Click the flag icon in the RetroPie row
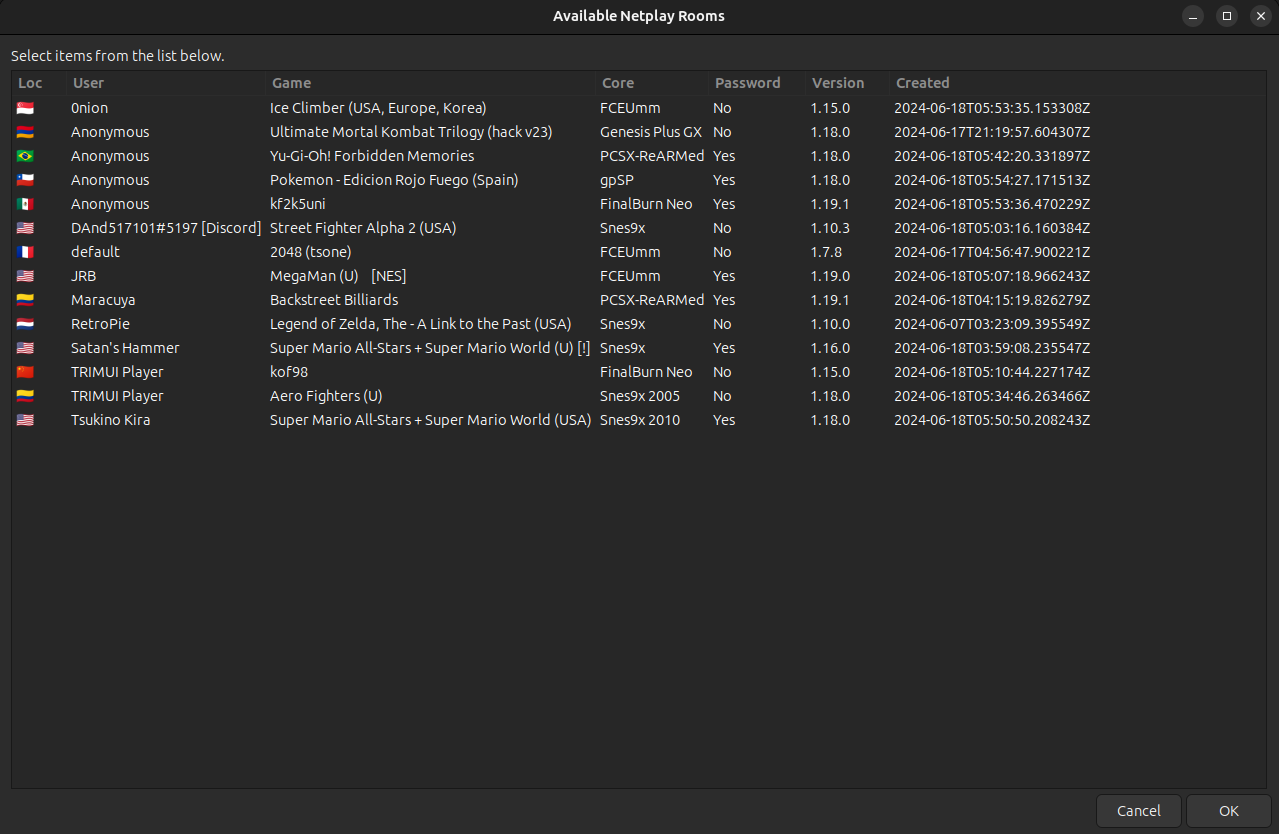 click(x=25, y=324)
